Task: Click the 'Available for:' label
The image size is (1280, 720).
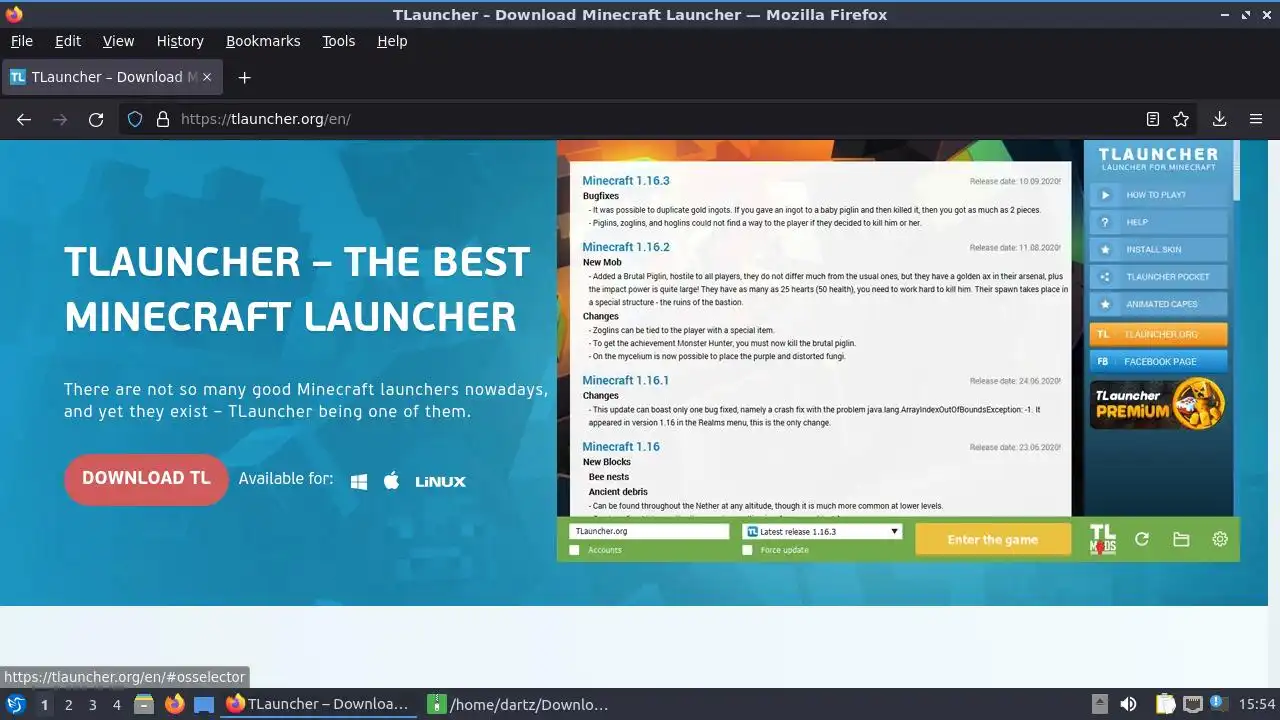Action: pos(286,479)
